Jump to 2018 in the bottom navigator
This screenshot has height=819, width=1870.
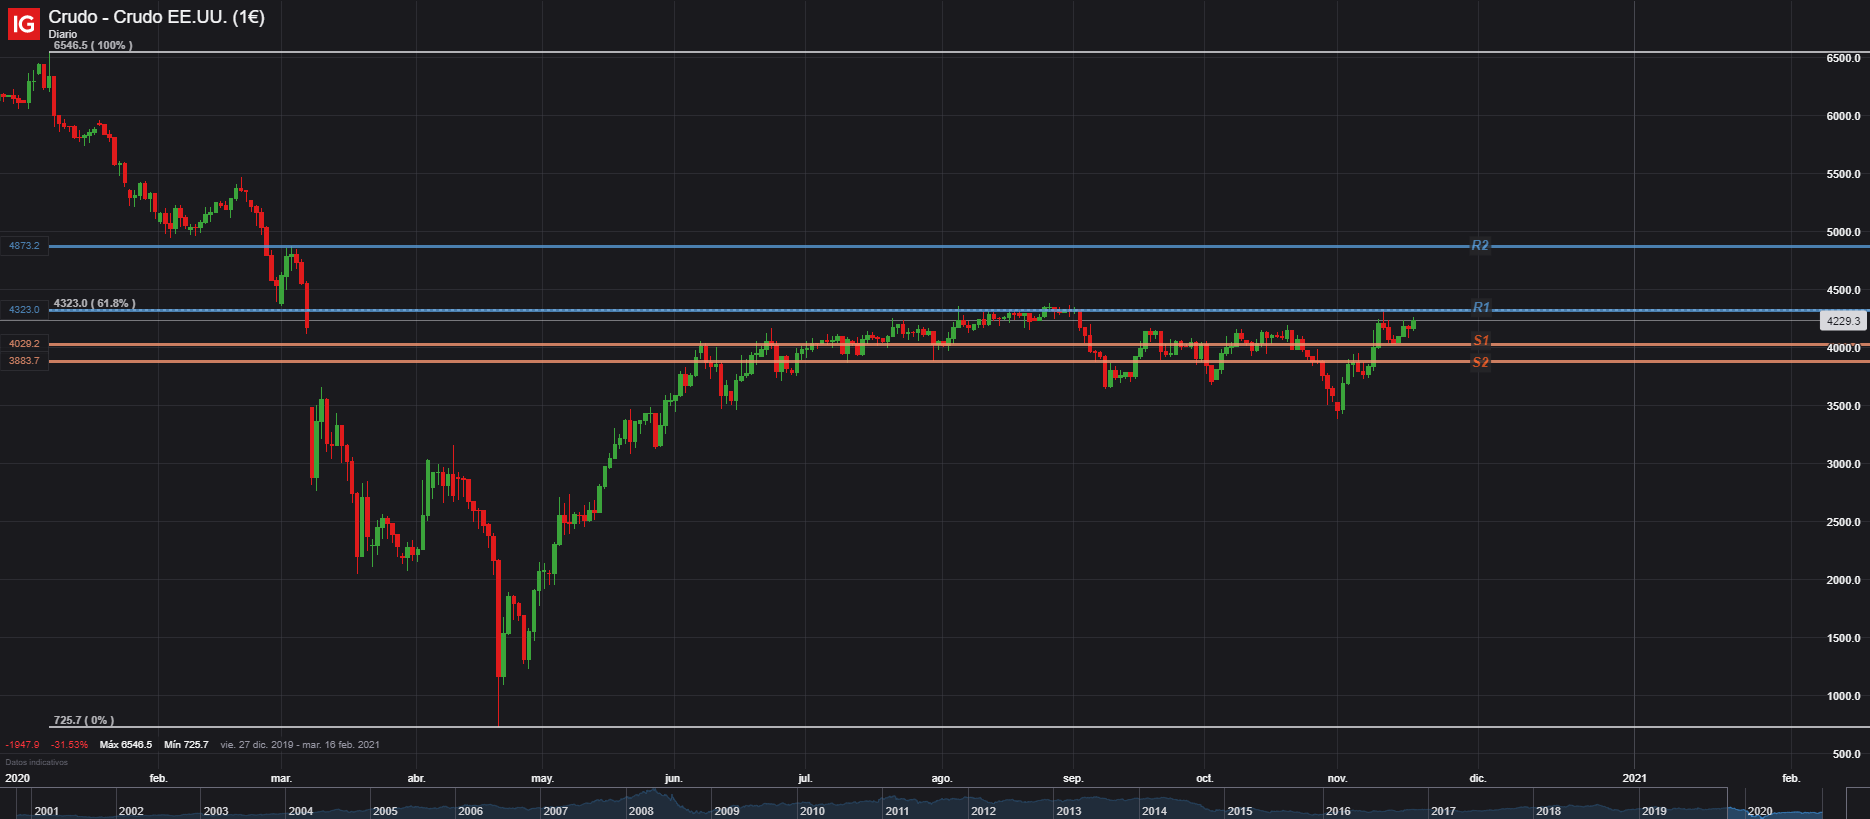[1548, 811]
